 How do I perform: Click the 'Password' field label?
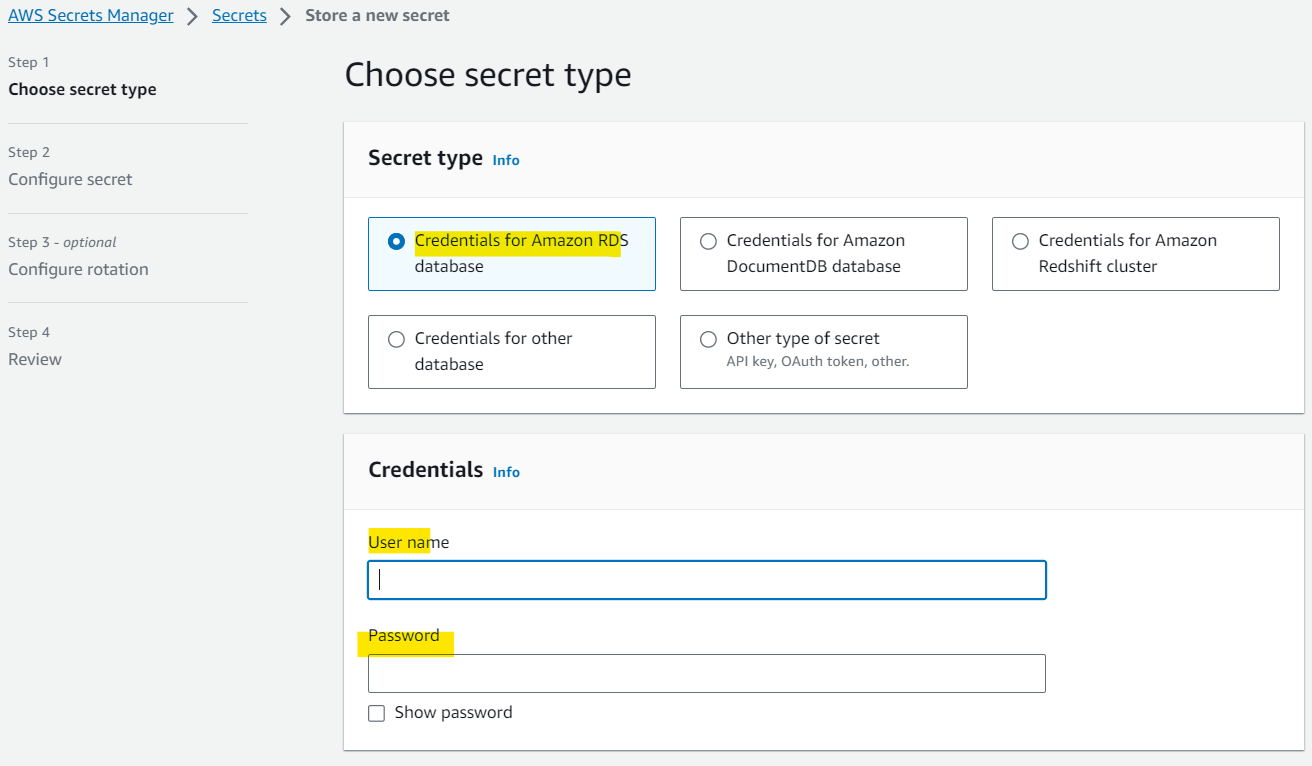403,636
